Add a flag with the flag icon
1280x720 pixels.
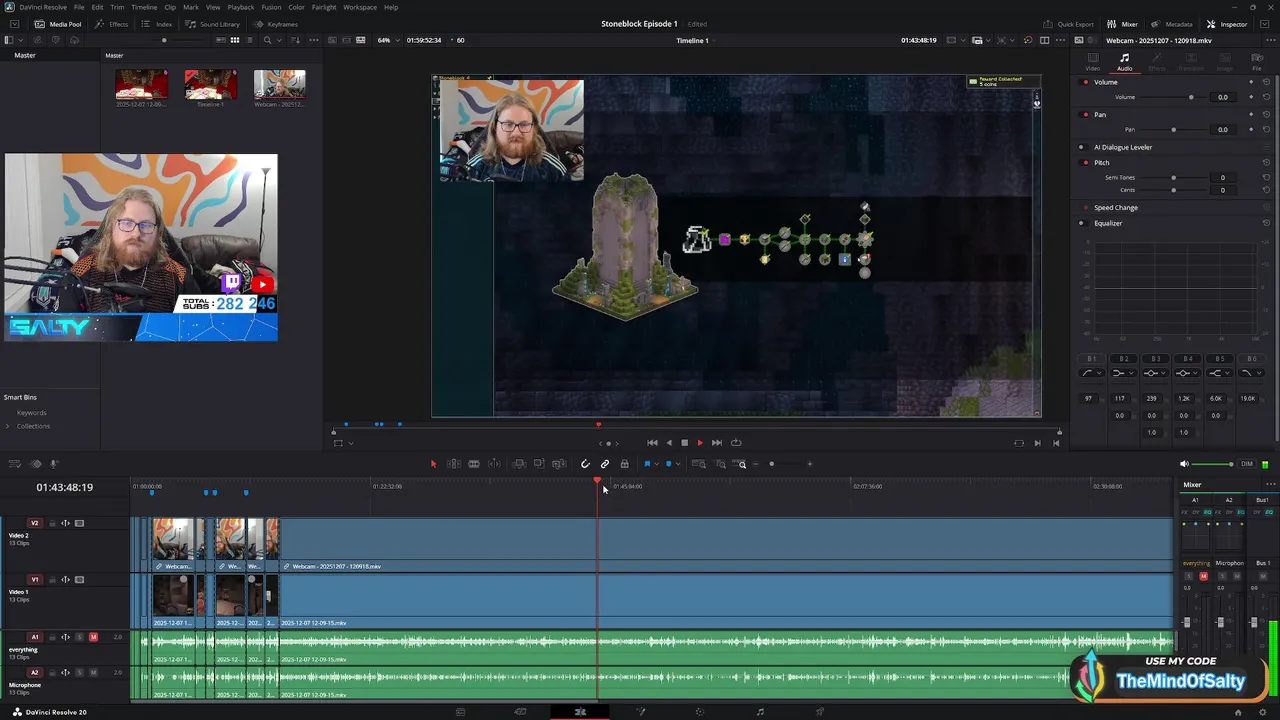tap(647, 464)
